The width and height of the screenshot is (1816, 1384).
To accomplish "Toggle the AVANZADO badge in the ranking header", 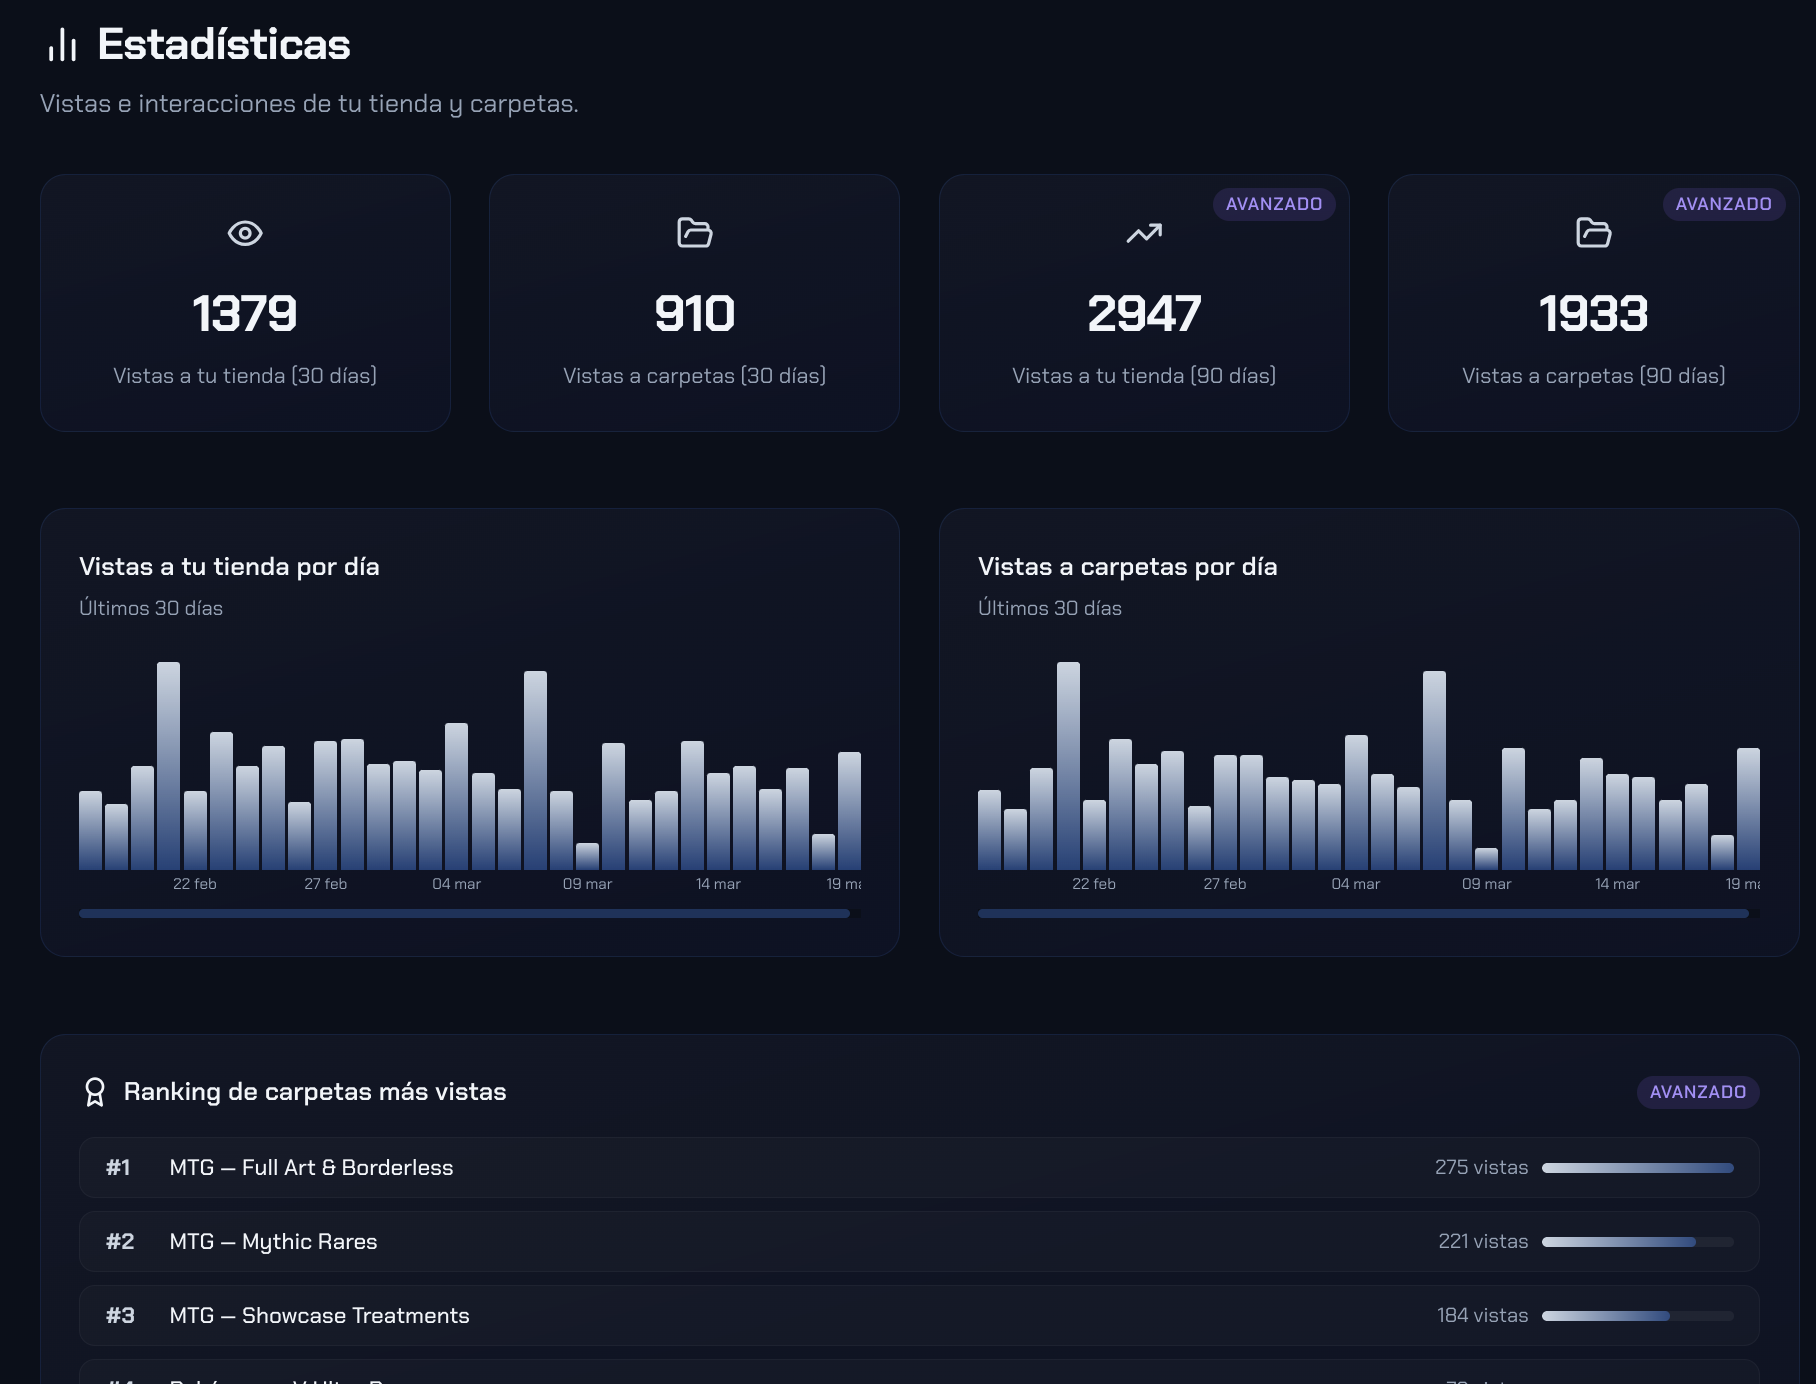I will pyautogui.click(x=1697, y=1092).
